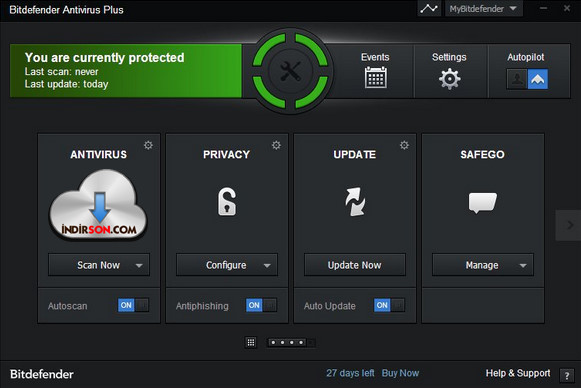The width and height of the screenshot is (581, 388).
Task: Expand the Configure dropdown arrow
Action: (267, 265)
